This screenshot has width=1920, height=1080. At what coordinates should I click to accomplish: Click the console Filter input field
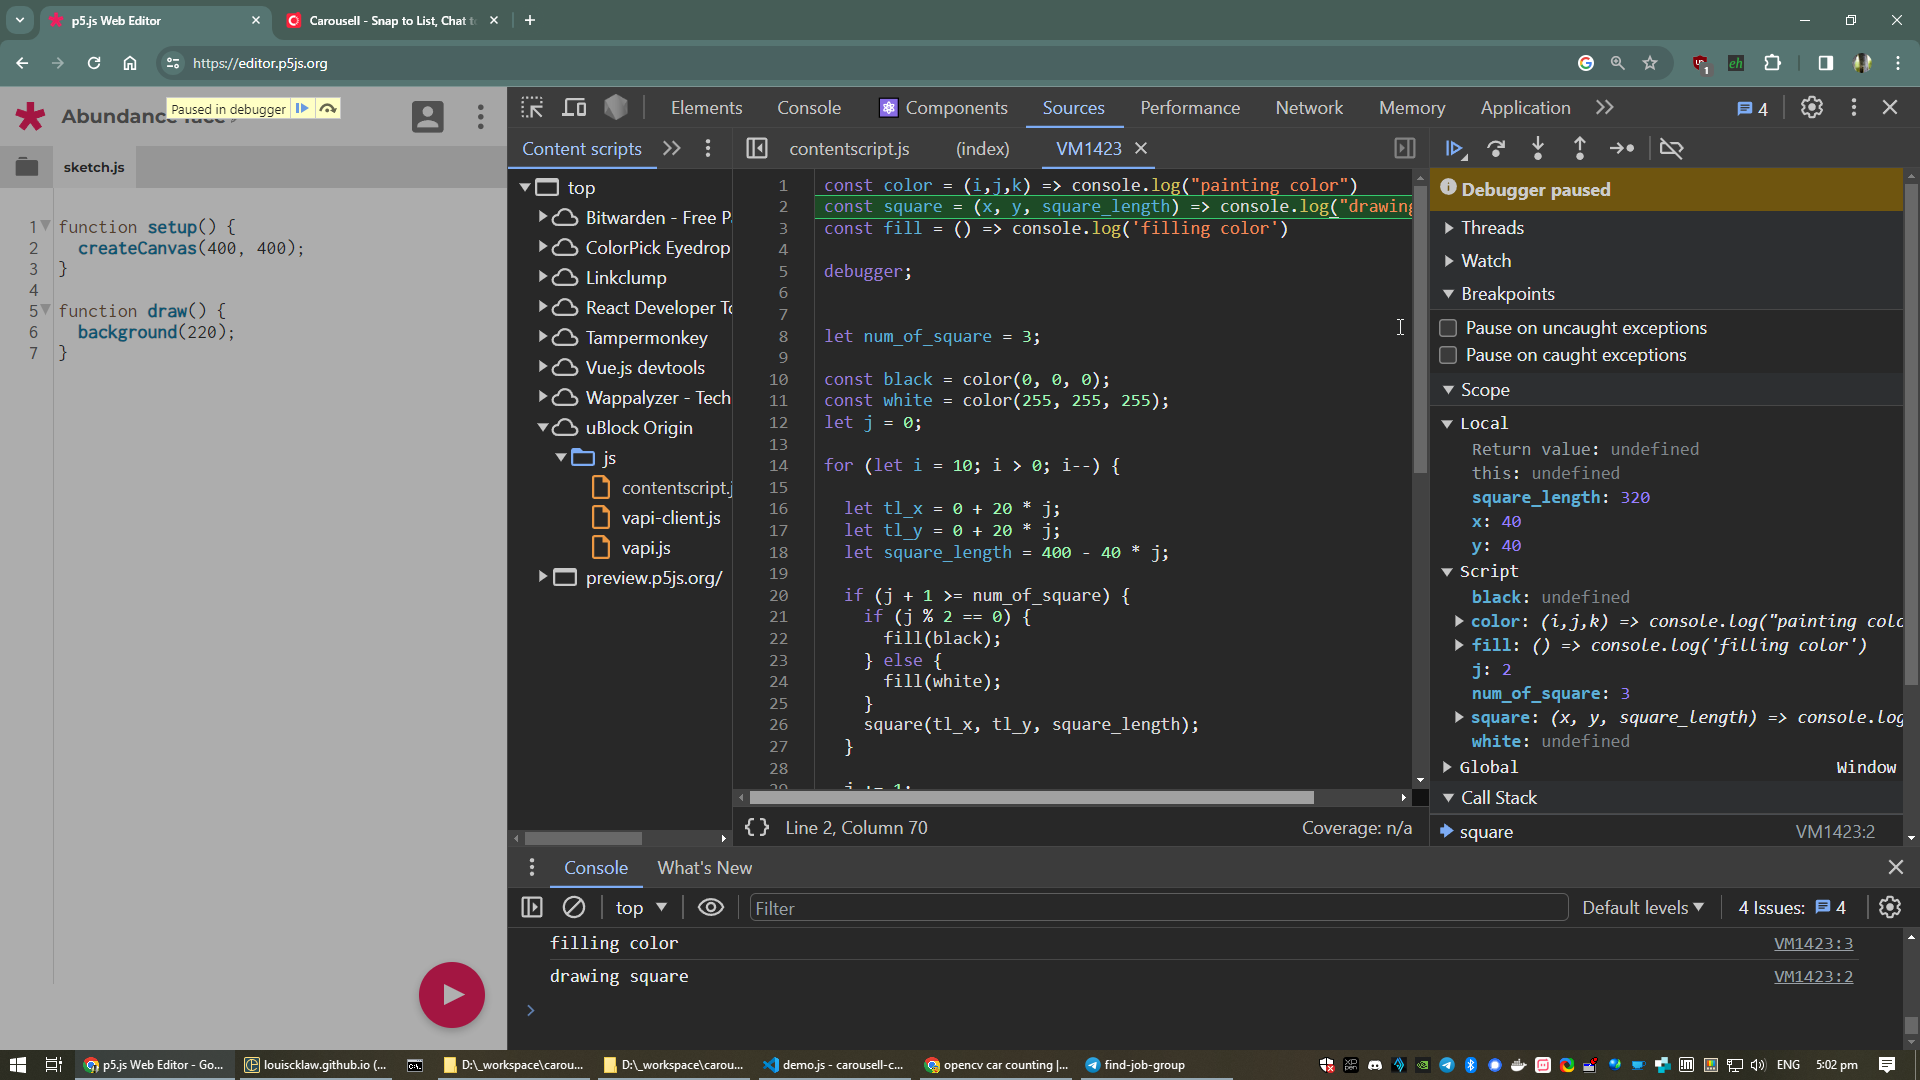[1158, 908]
